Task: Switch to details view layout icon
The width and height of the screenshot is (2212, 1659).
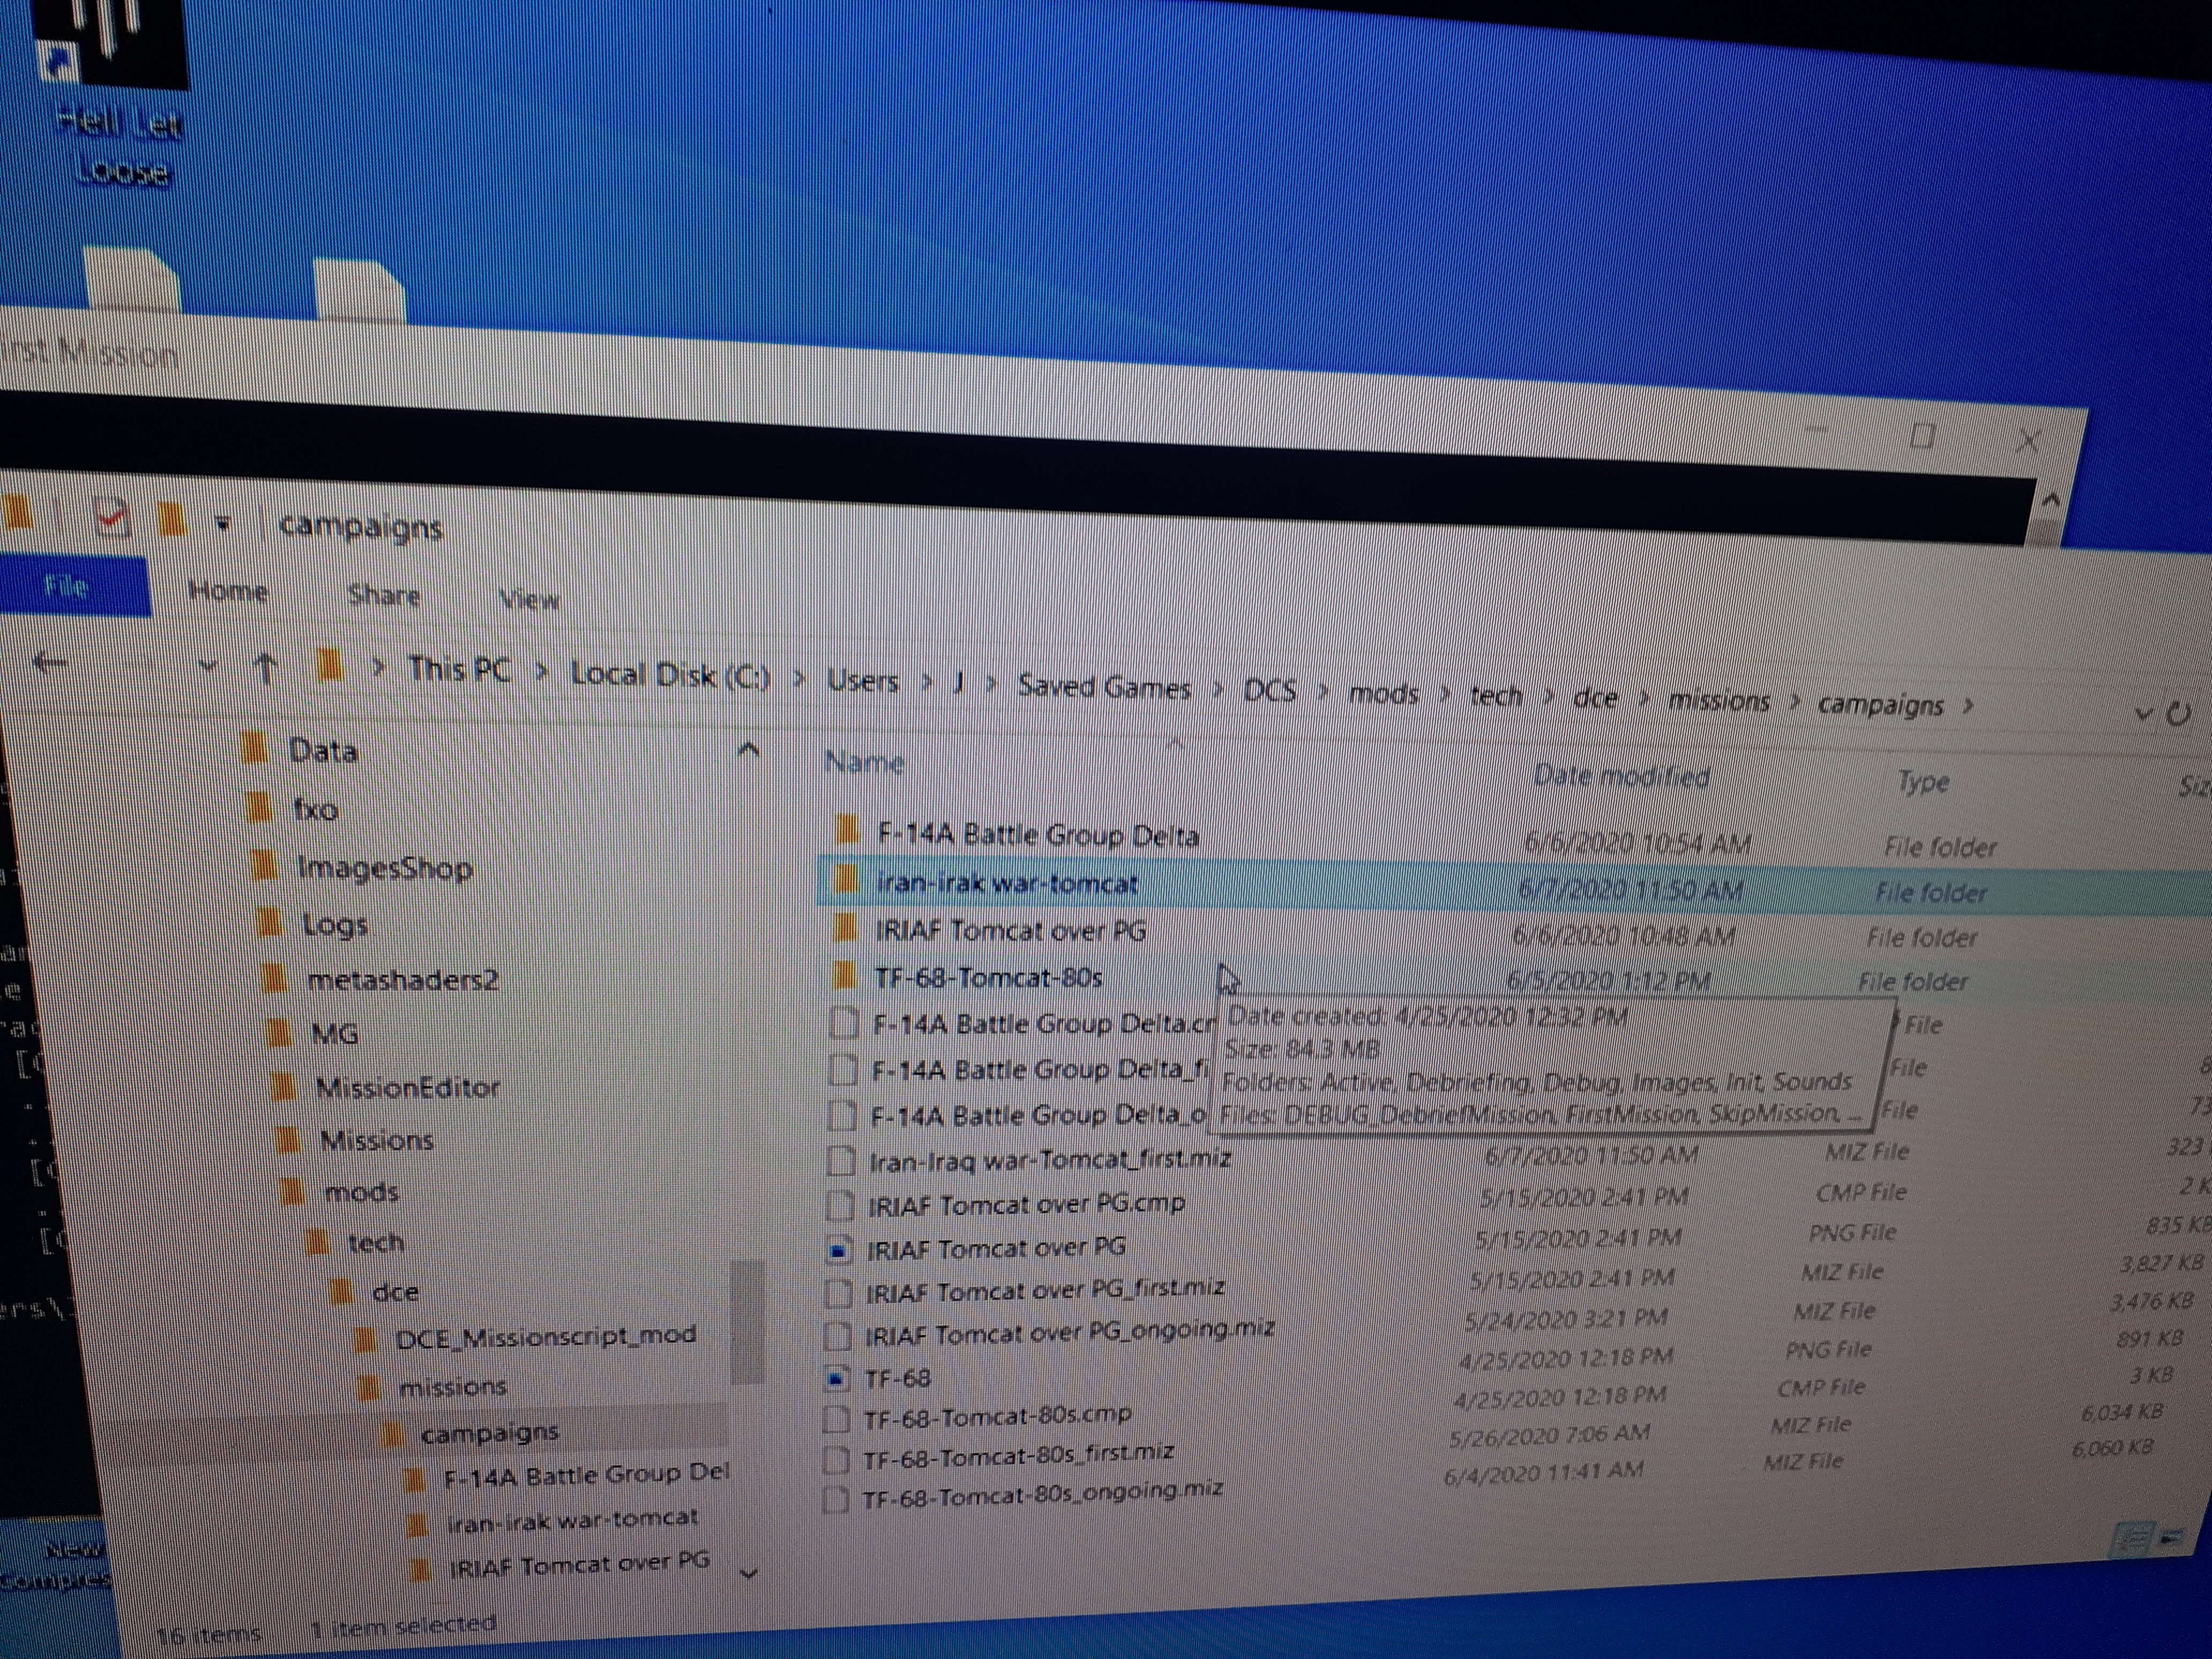Action: point(2131,1540)
